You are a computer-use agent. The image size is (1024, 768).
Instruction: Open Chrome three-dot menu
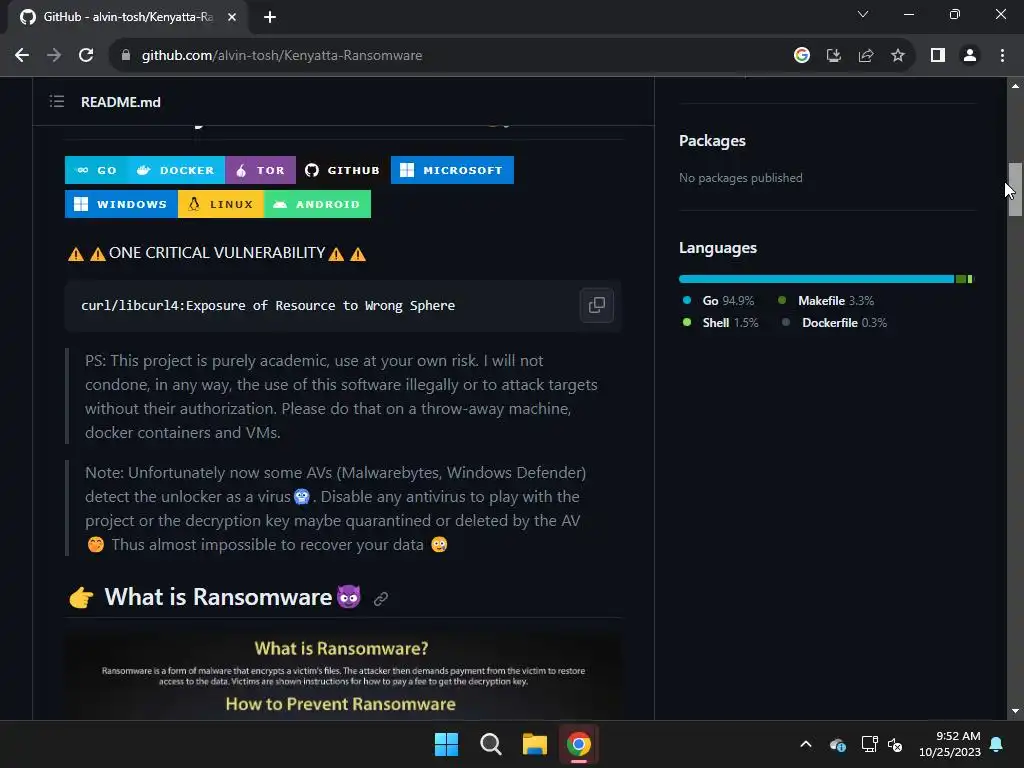(1002, 55)
